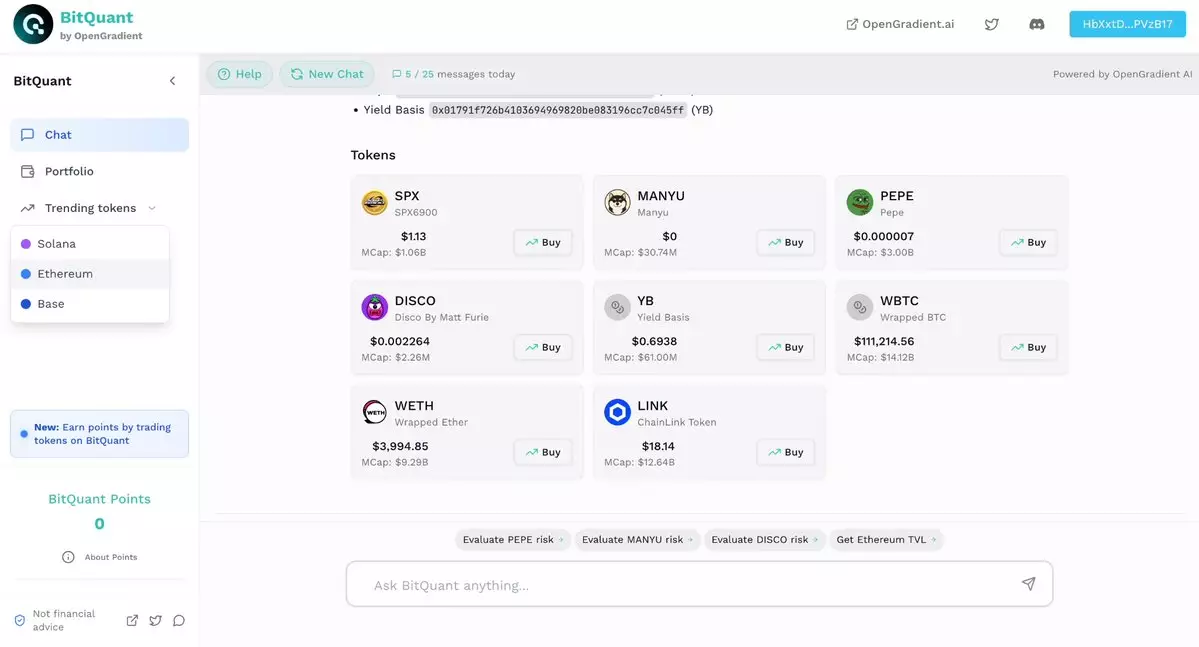Collapse the BitQuant sidebar with the chevron

tap(172, 81)
